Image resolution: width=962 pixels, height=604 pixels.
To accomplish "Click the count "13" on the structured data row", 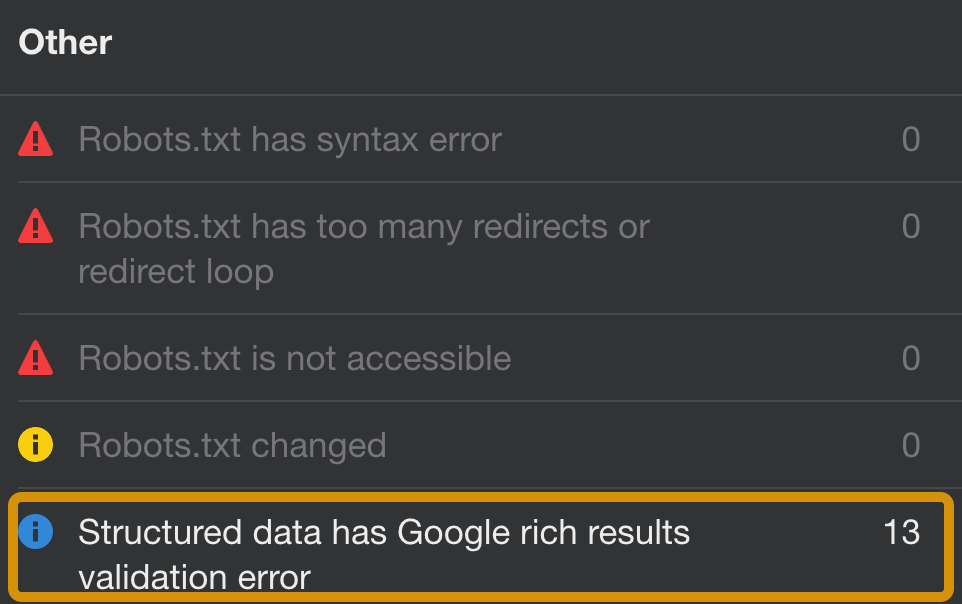I will pyautogui.click(x=904, y=533).
